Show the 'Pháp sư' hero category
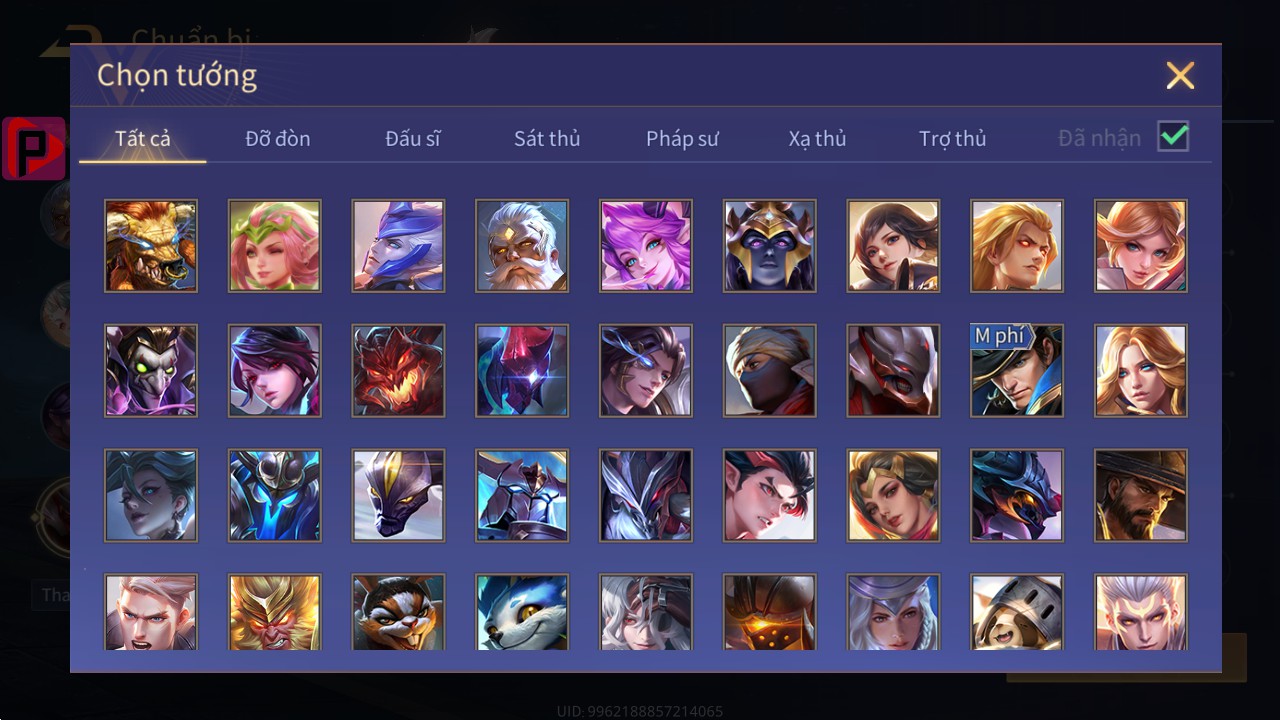The height and width of the screenshot is (720, 1280). [x=682, y=139]
